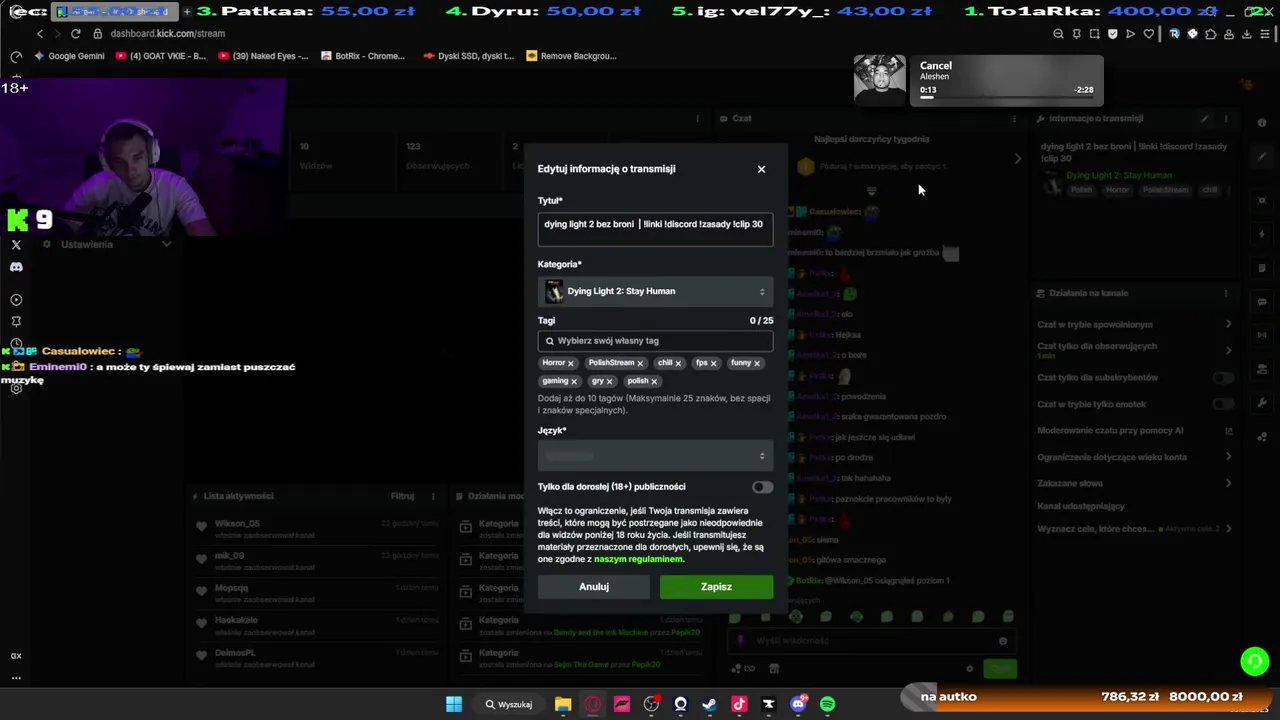Remove the Horror tag
Viewport: 1280px width, 720px height.
(x=571, y=364)
